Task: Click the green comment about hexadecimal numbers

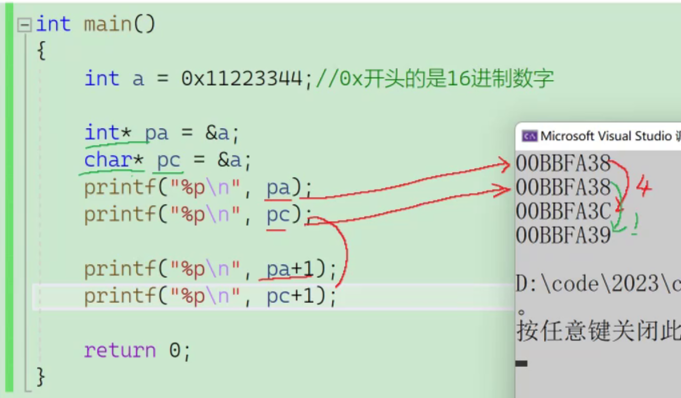Action: click(435, 79)
